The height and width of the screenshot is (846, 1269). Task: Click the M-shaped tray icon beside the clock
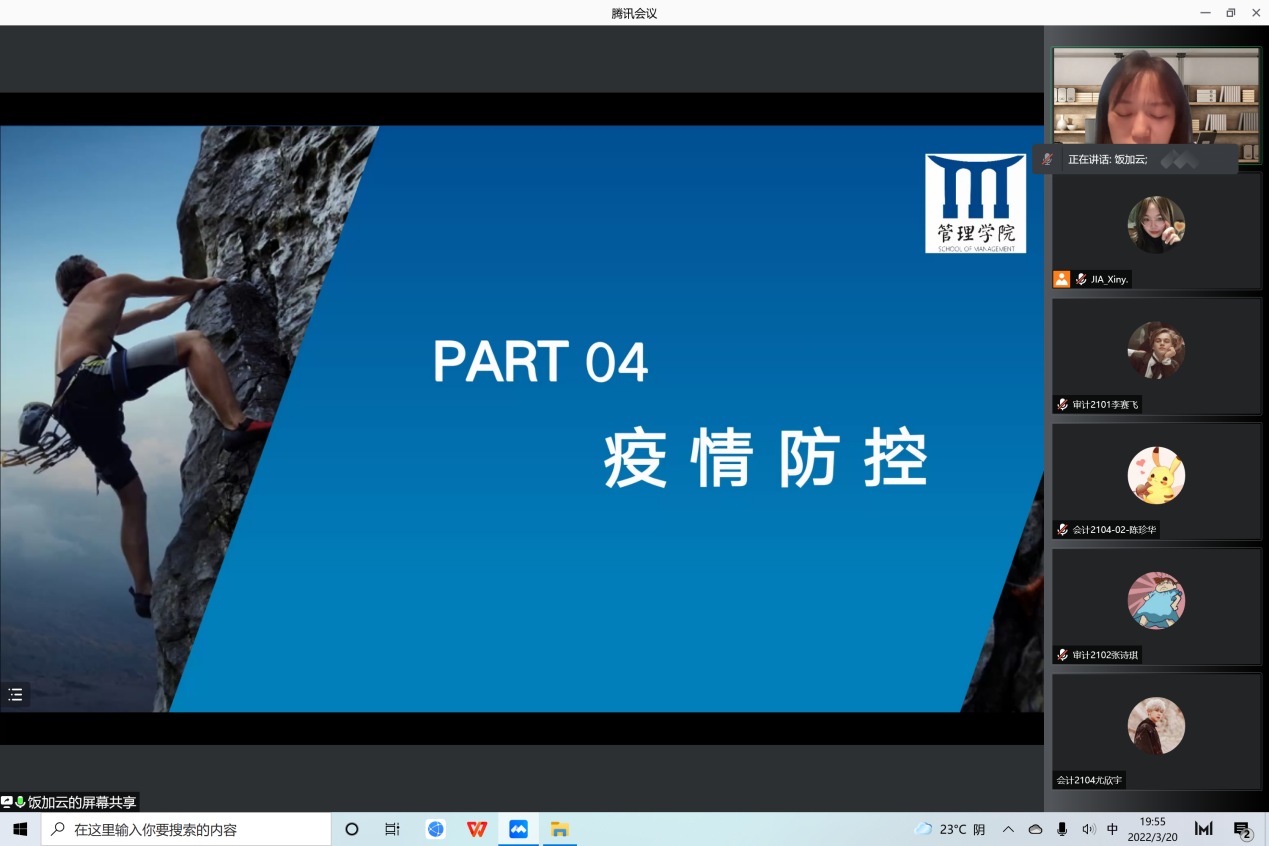tap(1204, 829)
